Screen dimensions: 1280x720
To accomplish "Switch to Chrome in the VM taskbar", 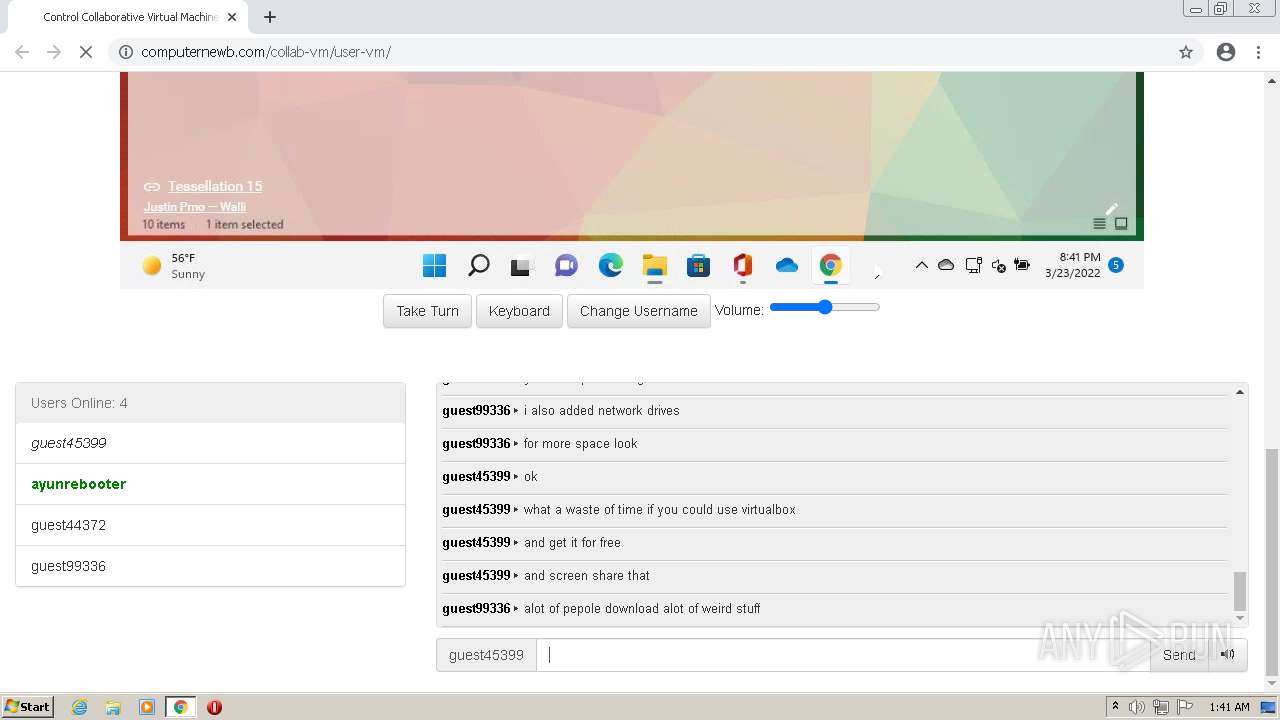I will [x=830, y=265].
